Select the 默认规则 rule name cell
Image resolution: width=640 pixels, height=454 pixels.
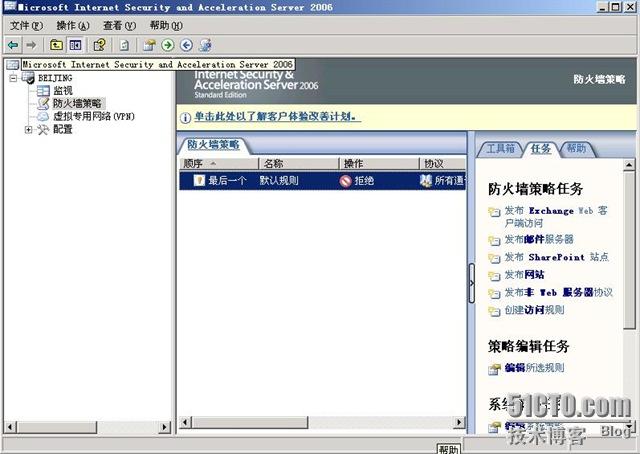[279, 180]
